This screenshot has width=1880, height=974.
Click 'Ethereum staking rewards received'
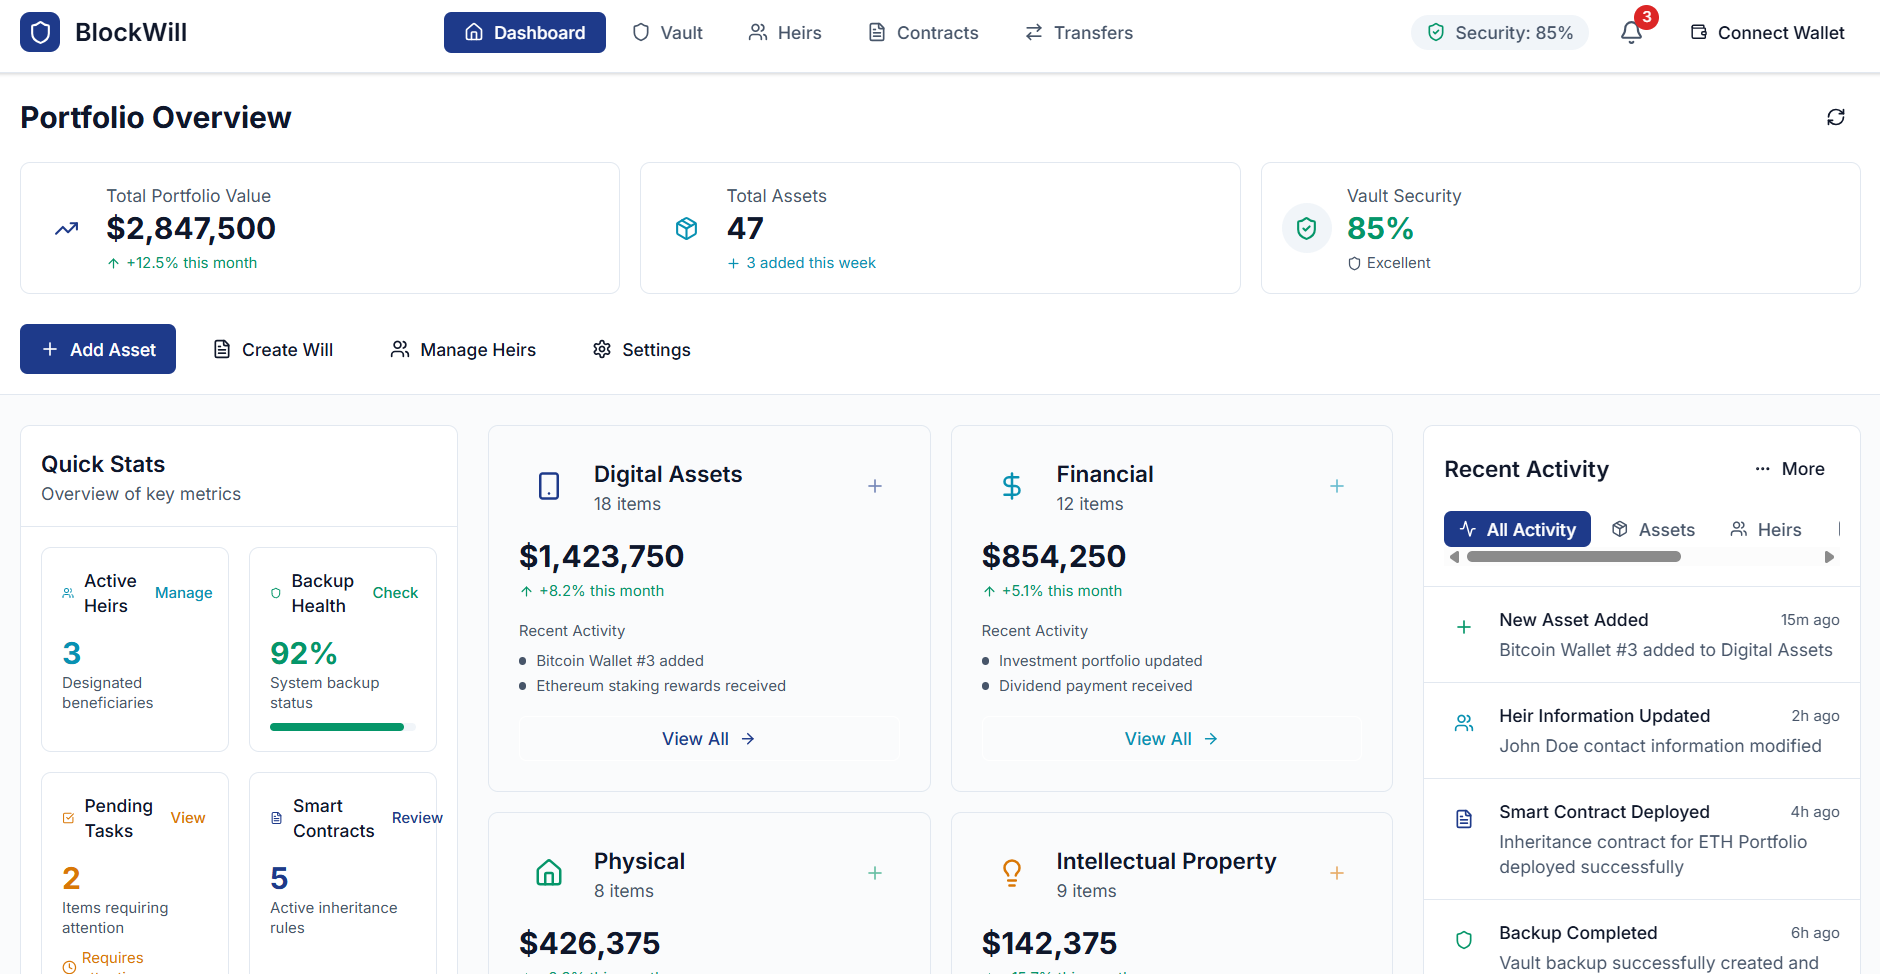point(661,686)
